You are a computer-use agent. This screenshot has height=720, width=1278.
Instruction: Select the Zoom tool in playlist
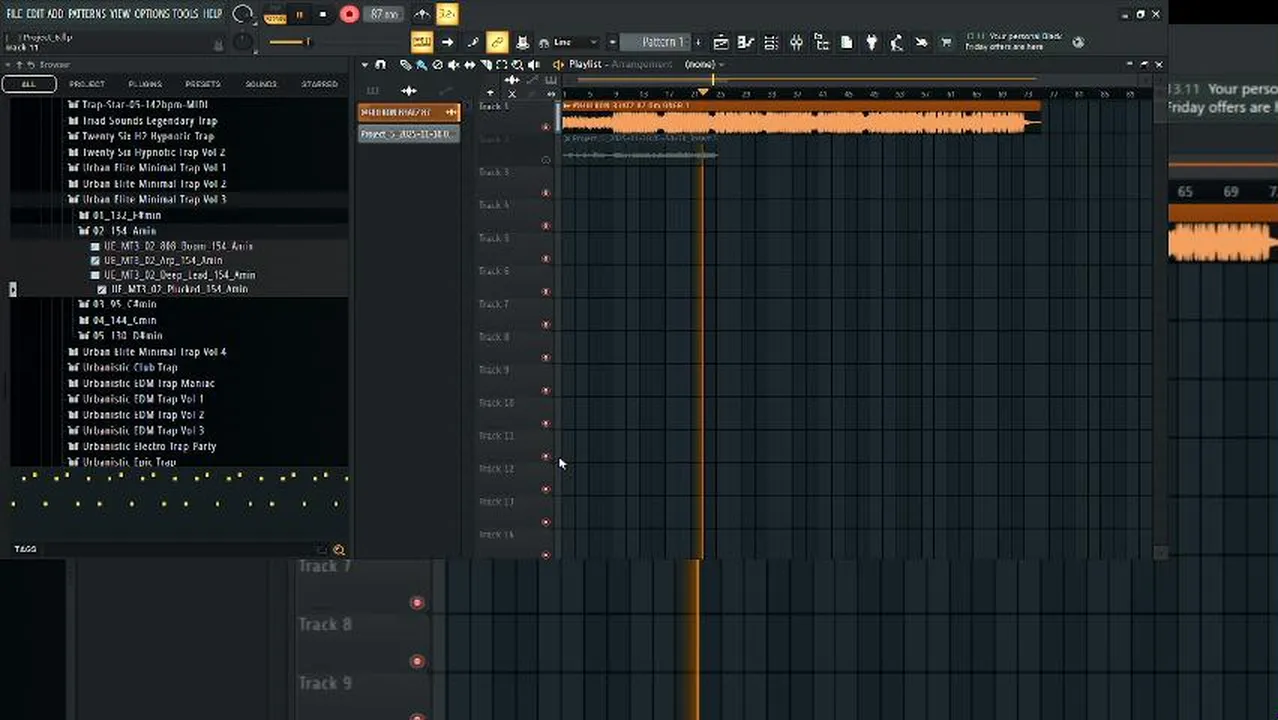(x=517, y=64)
